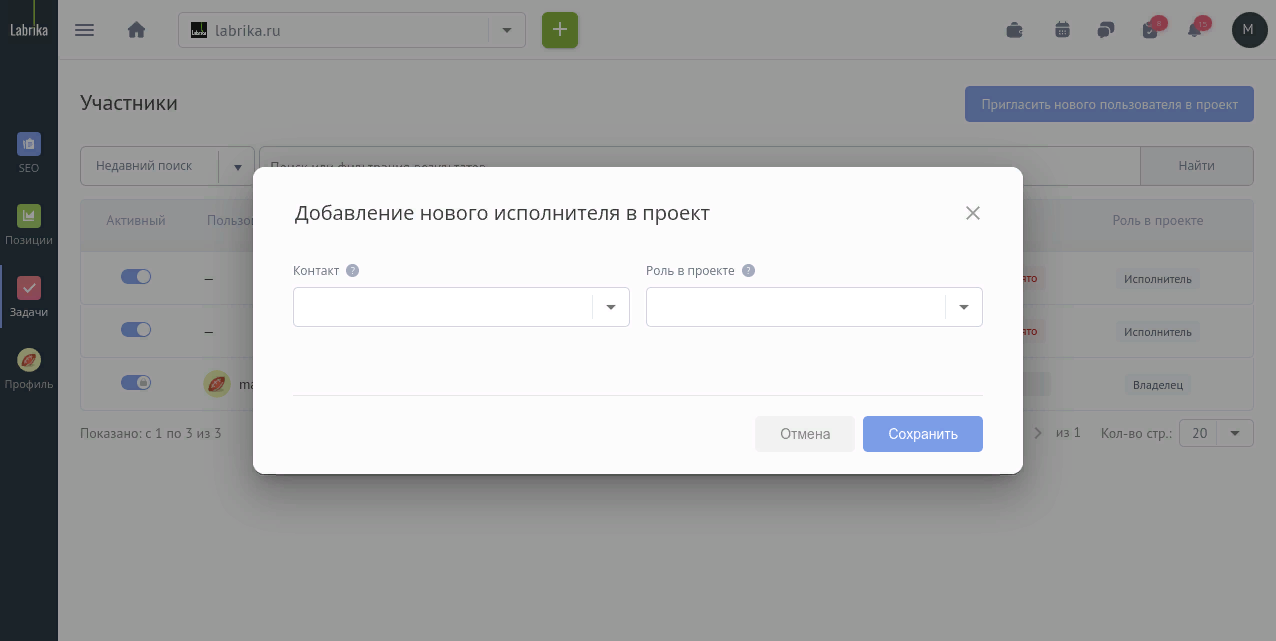Viewport: 1276px width, 641px height.
Task: Open the briefcase icon in header
Action: pyautogui.click(x=1014, y=30)
